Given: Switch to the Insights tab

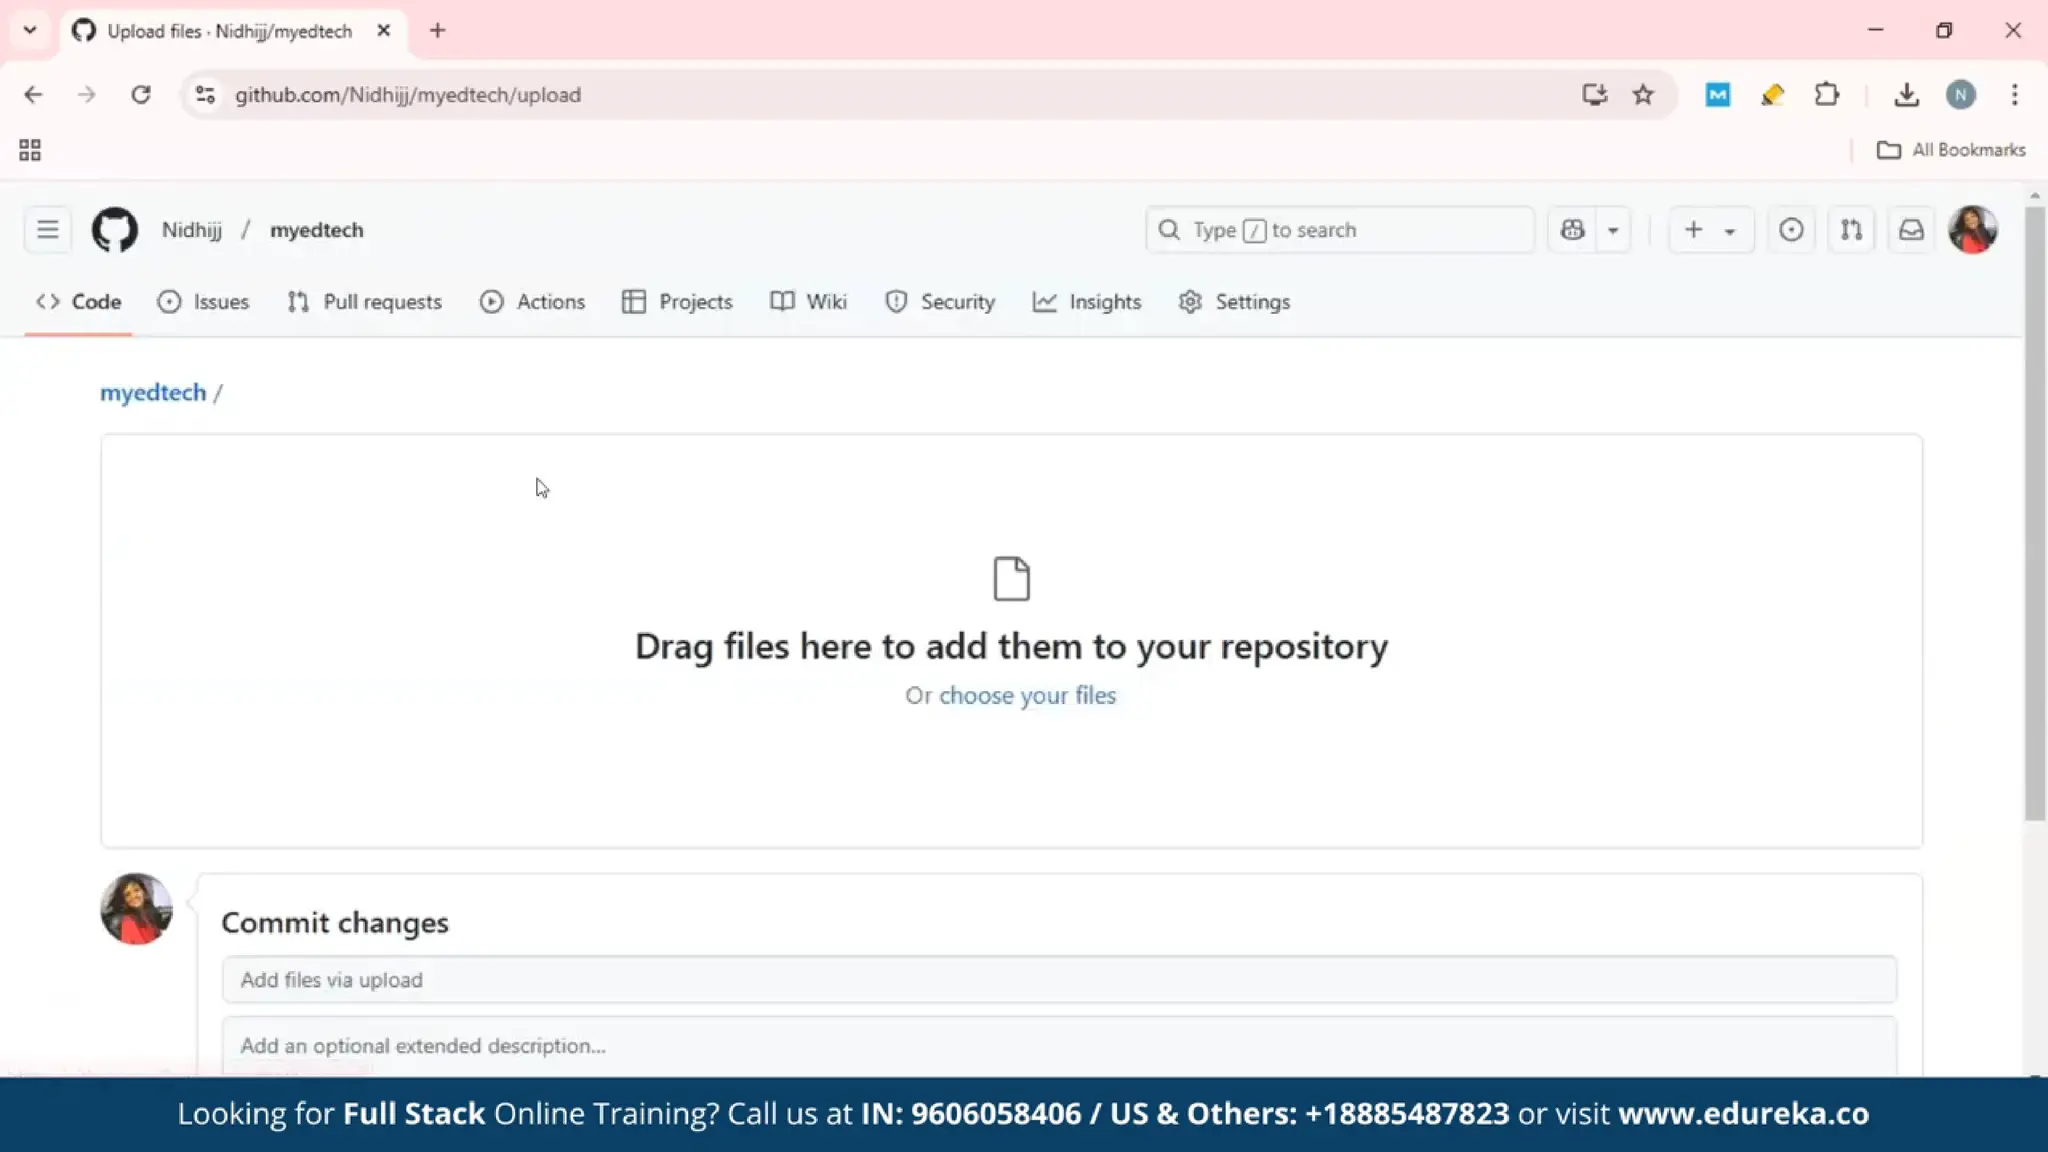Looking at the screenshot, I should (x=1087, y=302).
